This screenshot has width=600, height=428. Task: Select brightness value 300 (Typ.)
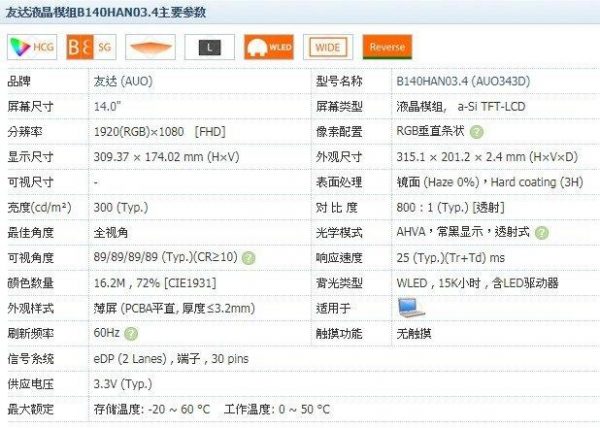pos(121,207)
